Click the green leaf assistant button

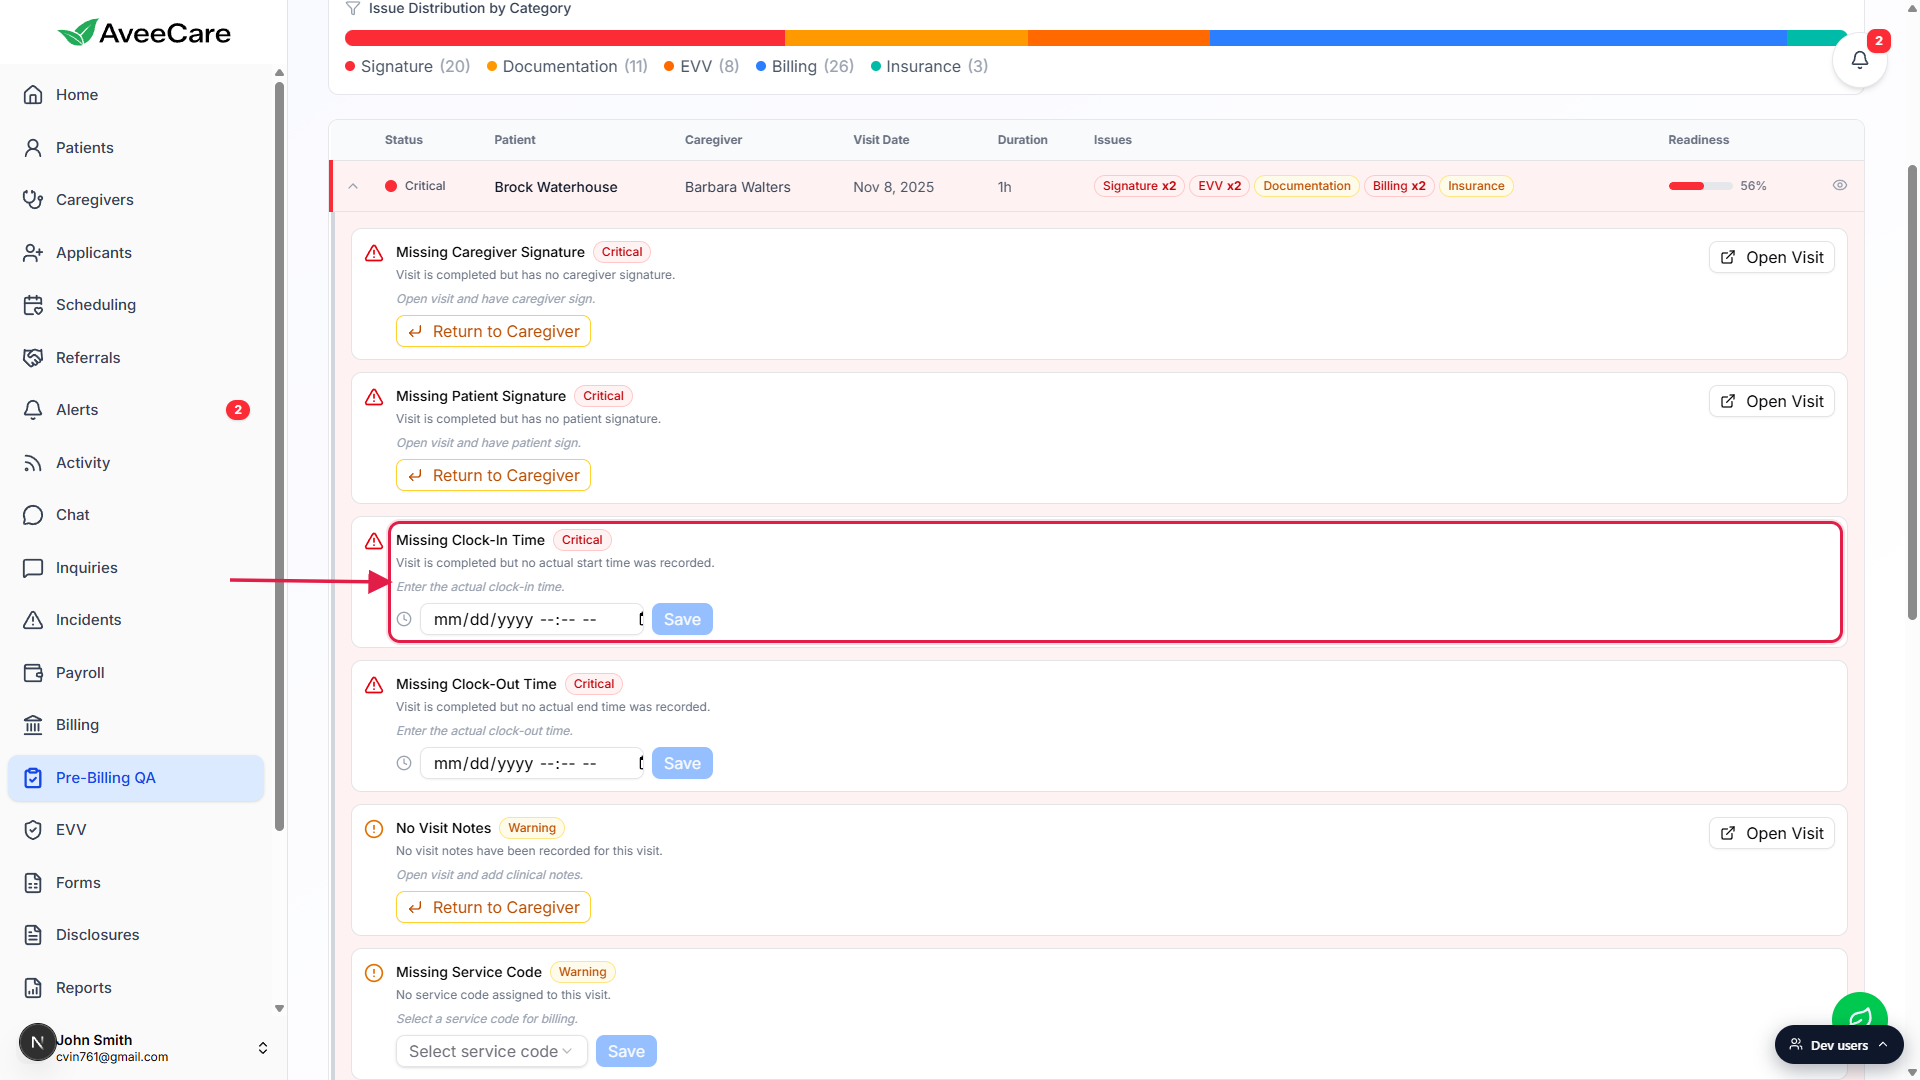tap(1859, 1012)
